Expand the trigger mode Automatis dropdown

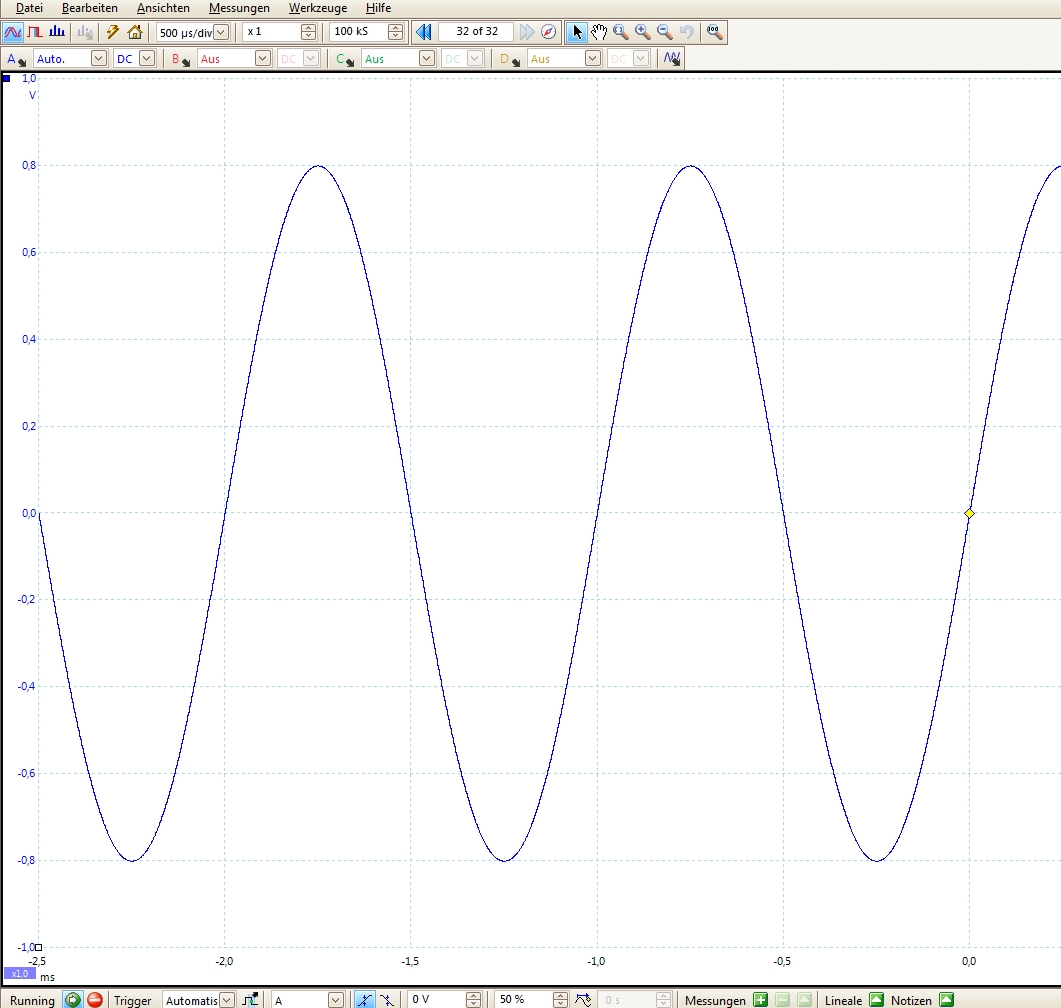pyautogui.click(x=226, y=1000)
